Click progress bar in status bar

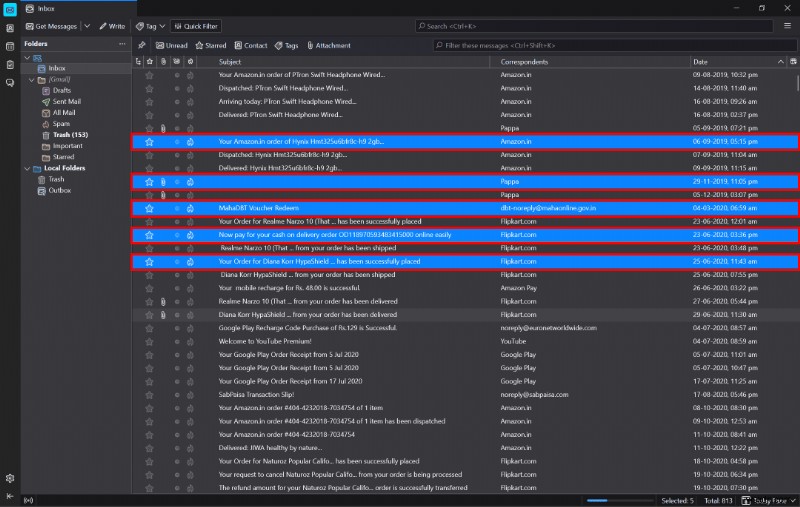point(619,501)
